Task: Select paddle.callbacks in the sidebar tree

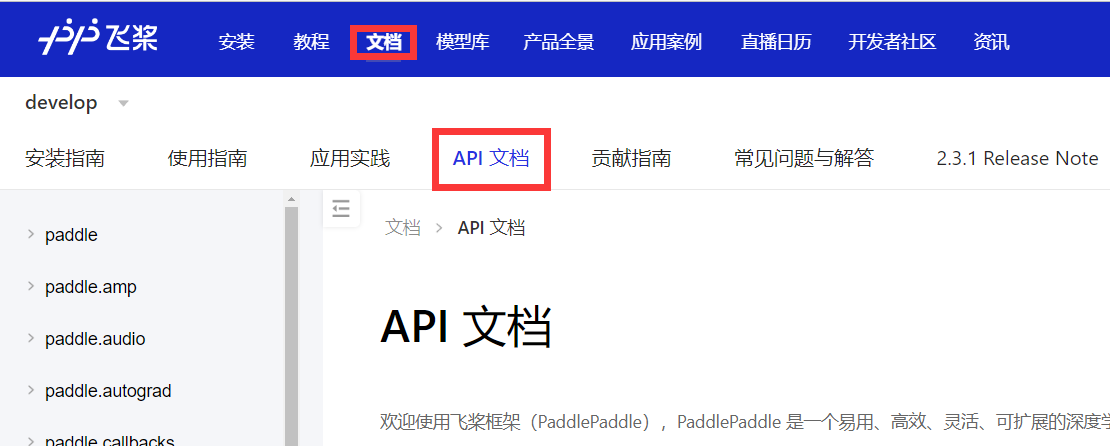Action: (x=110, y=440)
